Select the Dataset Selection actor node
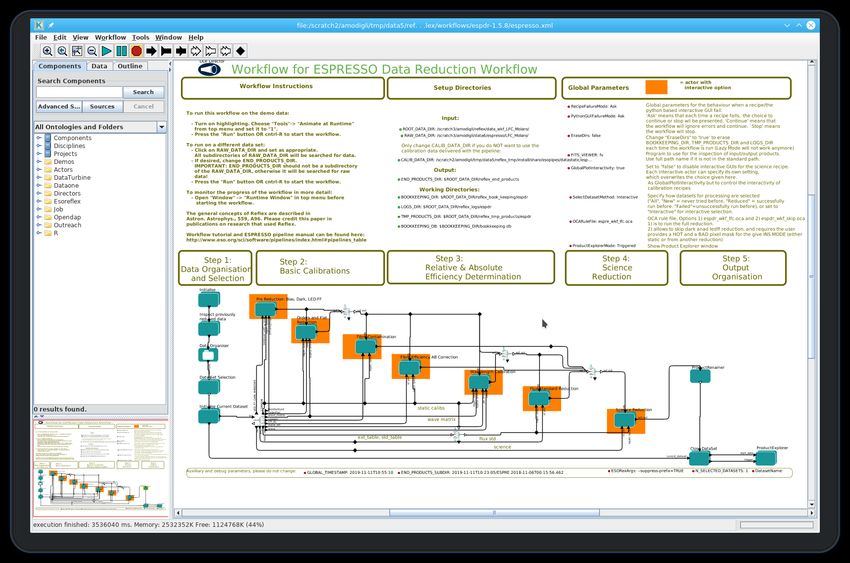The height and width of the screenshot is (563, 850). pos(209,386)
